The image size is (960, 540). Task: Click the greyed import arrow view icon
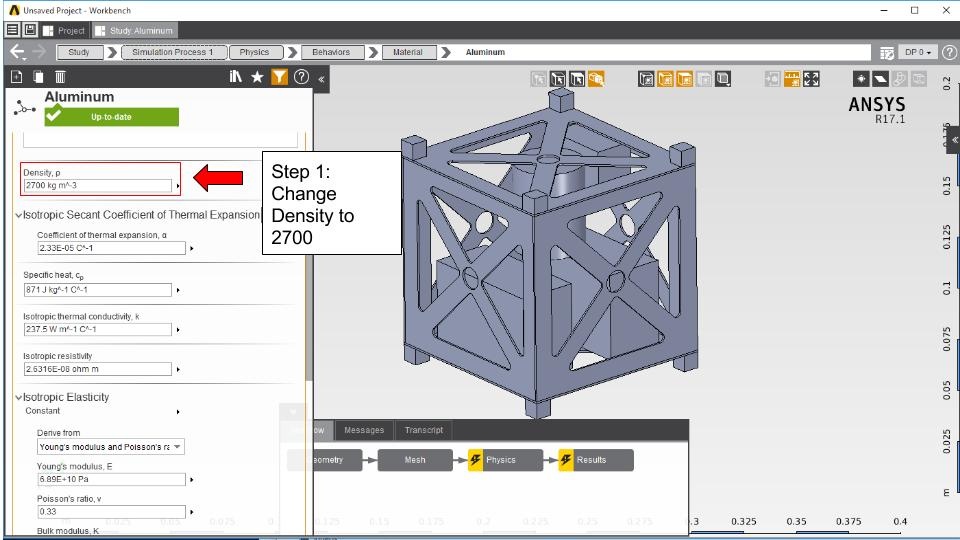pos(772,79)
